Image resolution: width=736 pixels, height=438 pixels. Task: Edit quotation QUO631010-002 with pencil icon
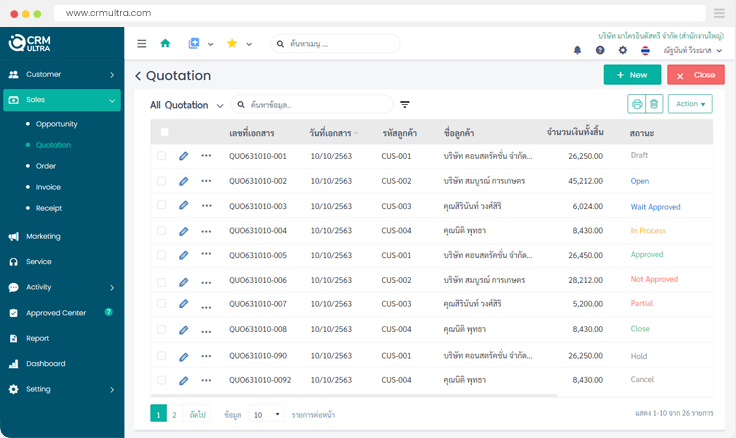(184, 181)
